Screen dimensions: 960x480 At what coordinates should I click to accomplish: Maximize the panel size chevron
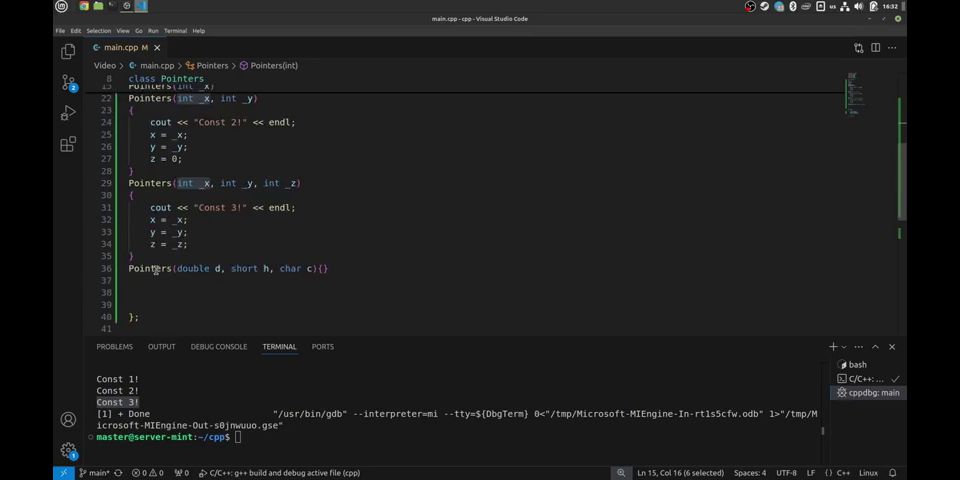(x=876, y=347)
